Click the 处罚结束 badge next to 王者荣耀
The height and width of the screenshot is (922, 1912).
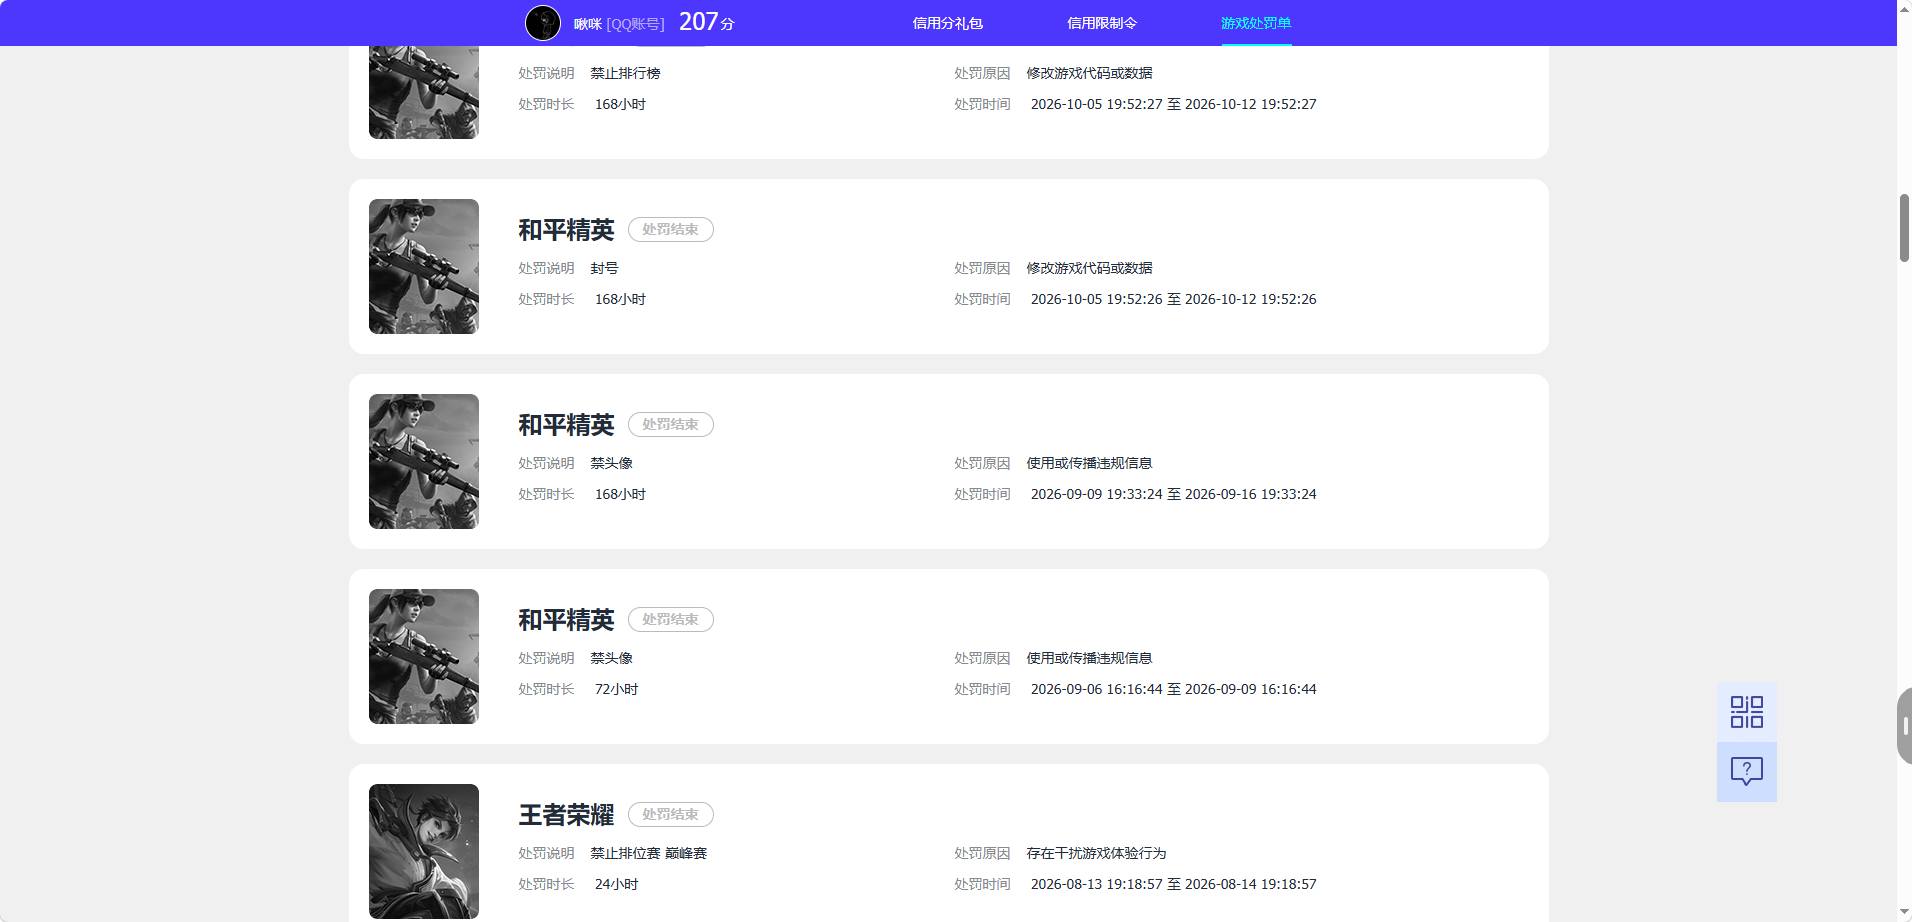point(670,814)
